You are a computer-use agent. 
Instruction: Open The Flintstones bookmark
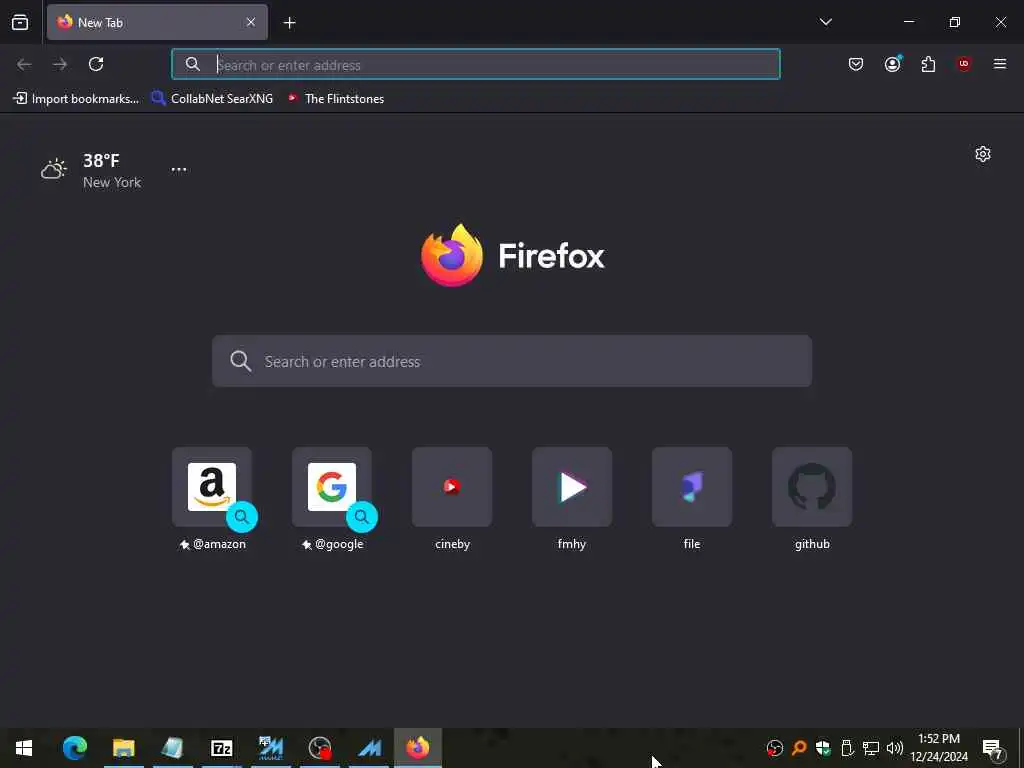click(x=336, y=99)
